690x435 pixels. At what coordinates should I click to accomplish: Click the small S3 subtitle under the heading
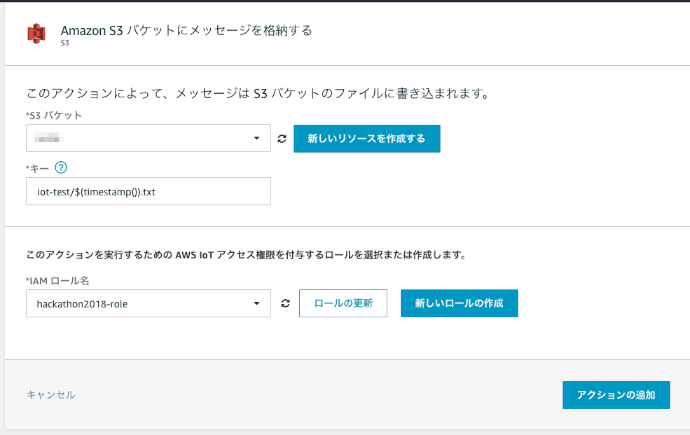tap(65, 43)
